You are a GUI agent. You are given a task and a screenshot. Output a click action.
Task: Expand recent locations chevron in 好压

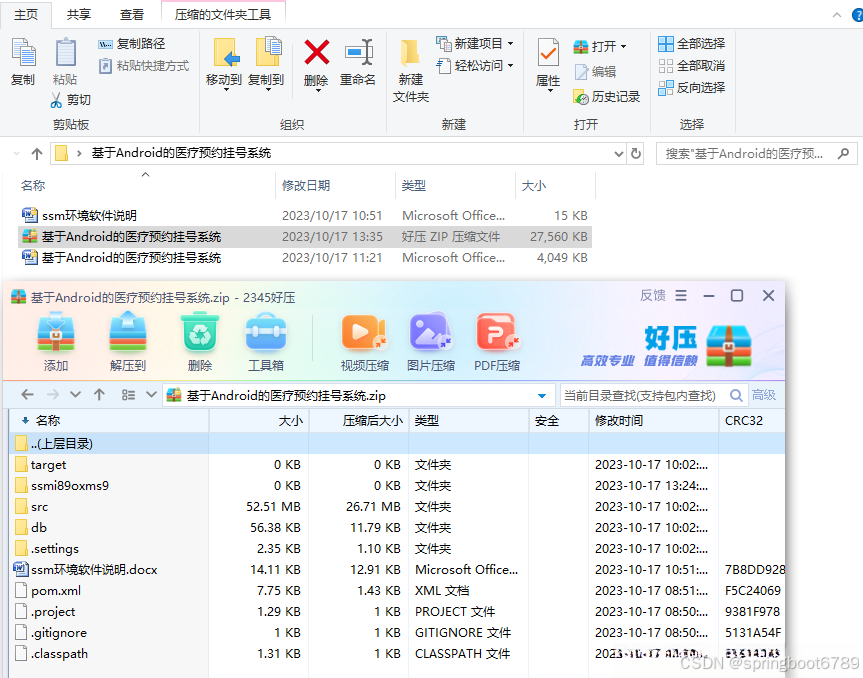(x=75, y=395)
